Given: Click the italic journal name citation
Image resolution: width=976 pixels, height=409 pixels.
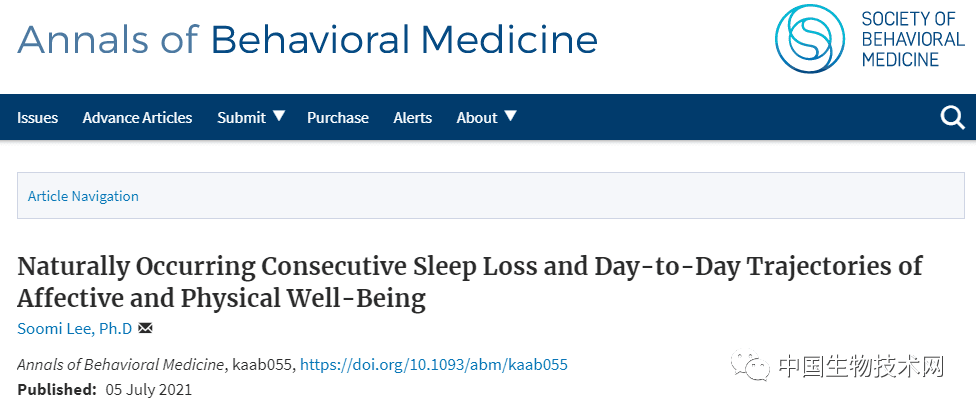Looking at the screenshot, I should point(121,364).
